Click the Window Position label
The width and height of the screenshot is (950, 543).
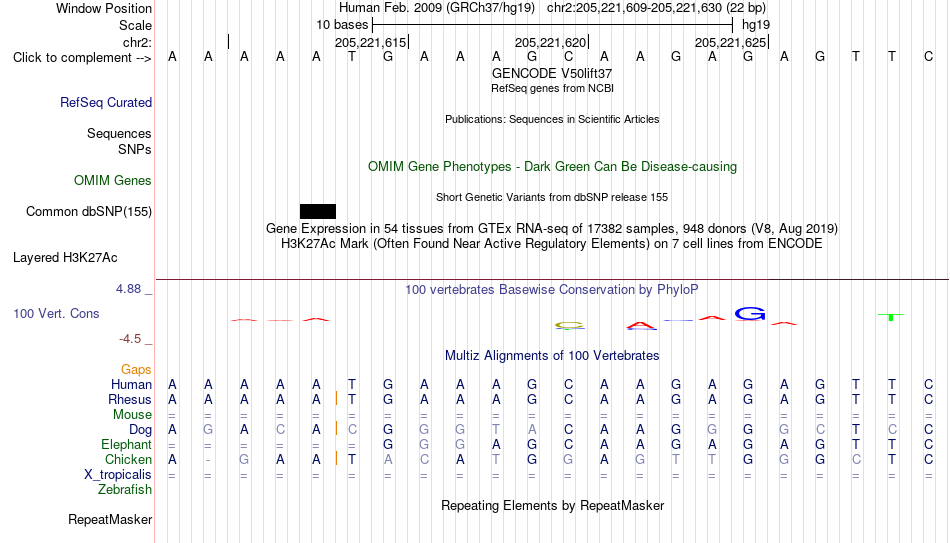click(104, 8)
